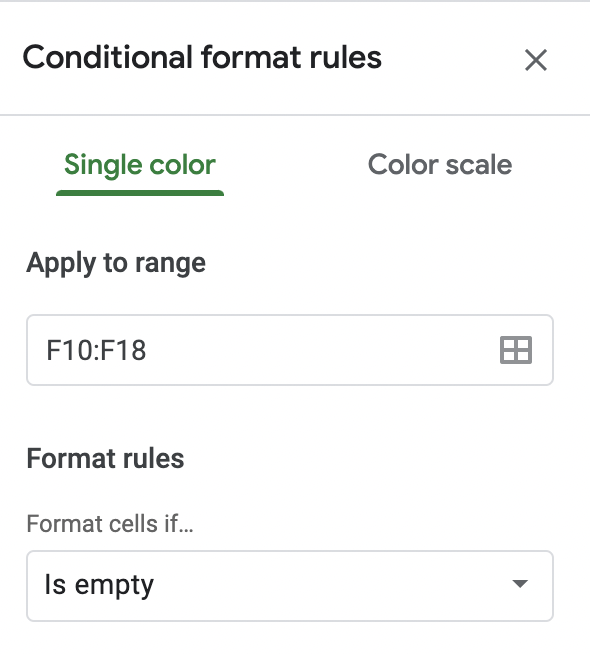
Task: Open gradient rules via Color scale
Action: coord(440,164)
